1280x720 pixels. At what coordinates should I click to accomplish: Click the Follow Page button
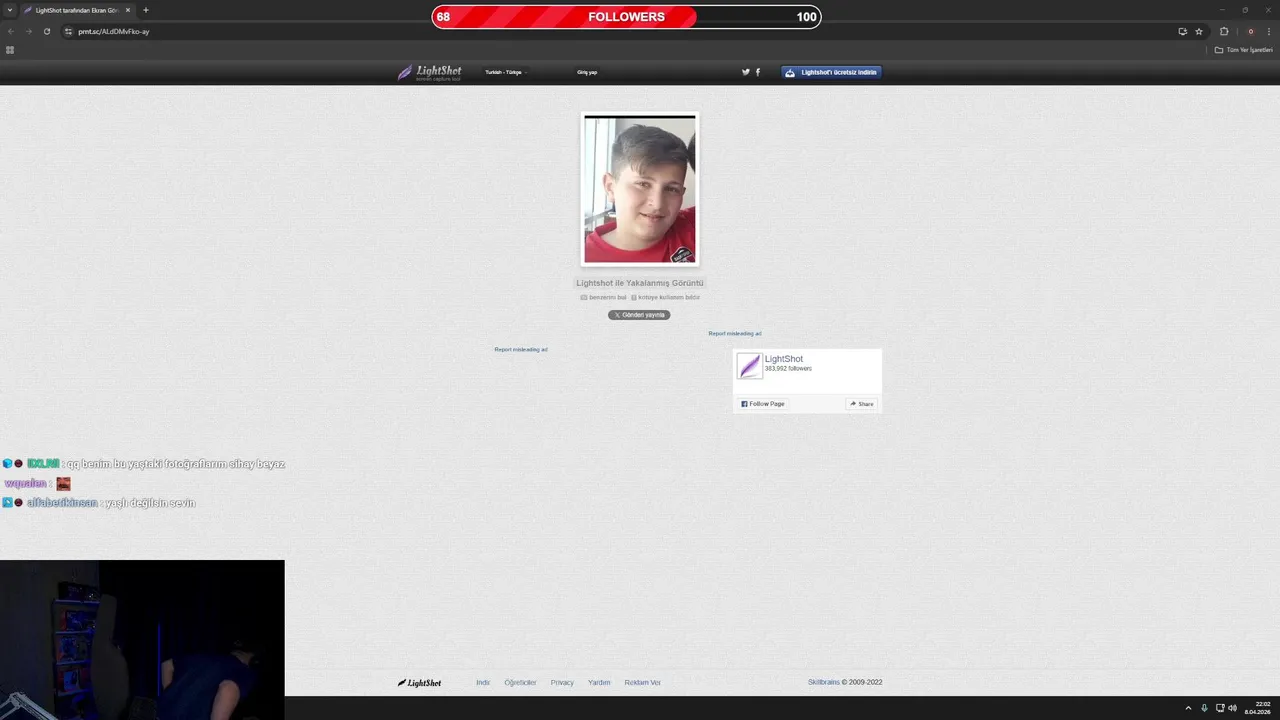coord(763,404)
